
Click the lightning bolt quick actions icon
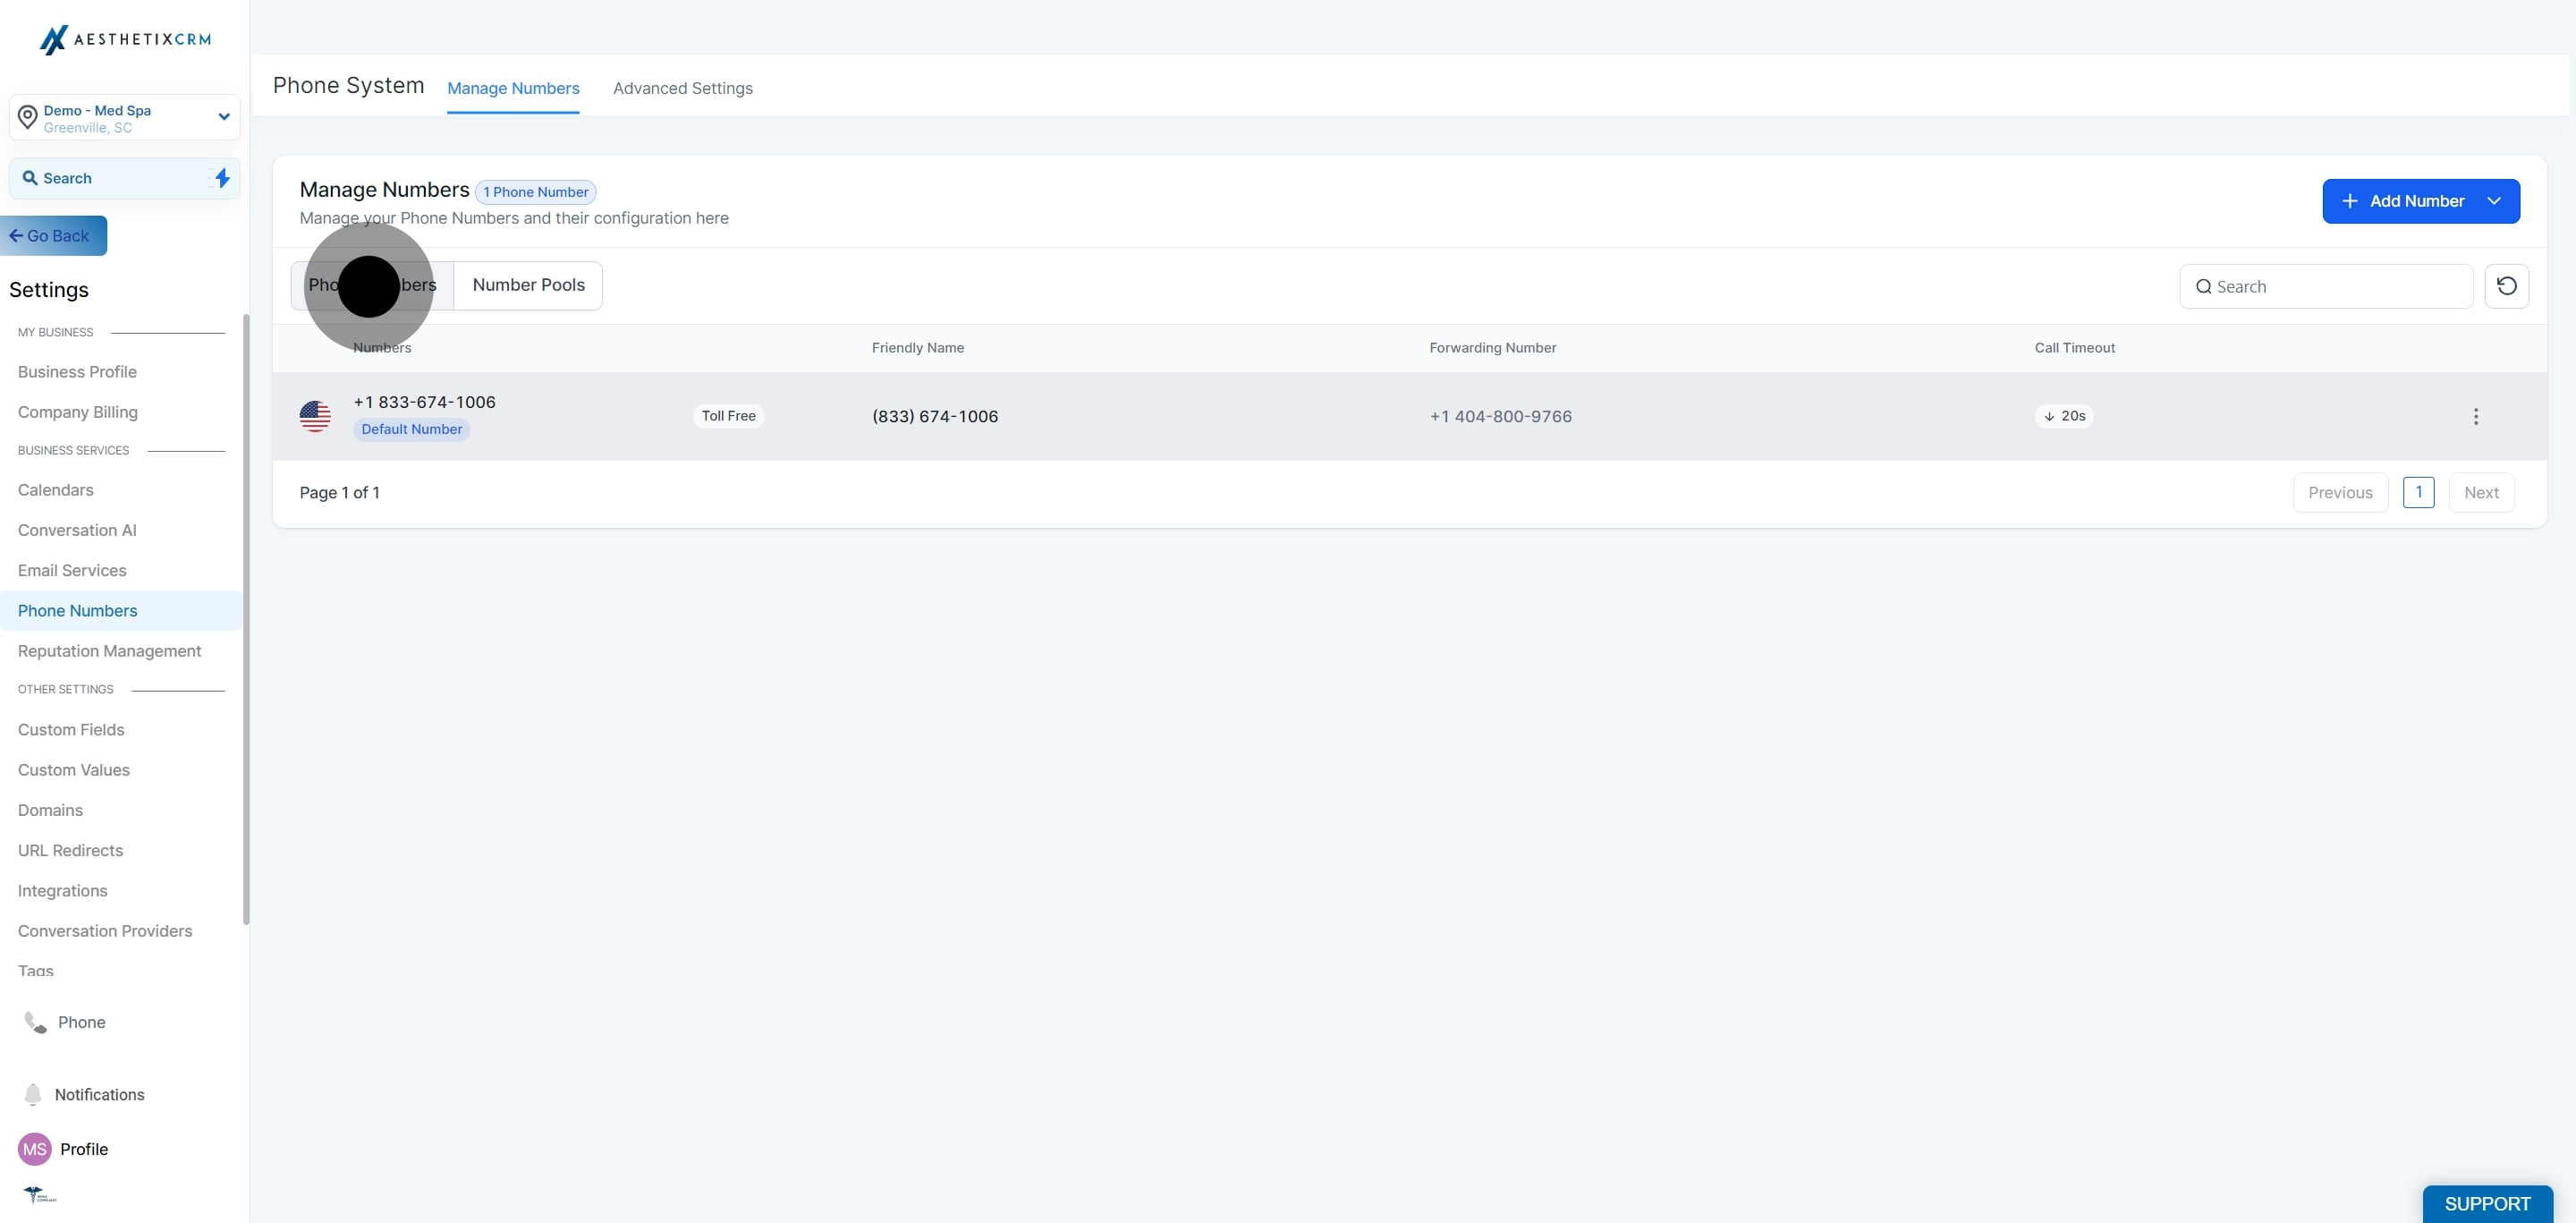tap(222, 178)
